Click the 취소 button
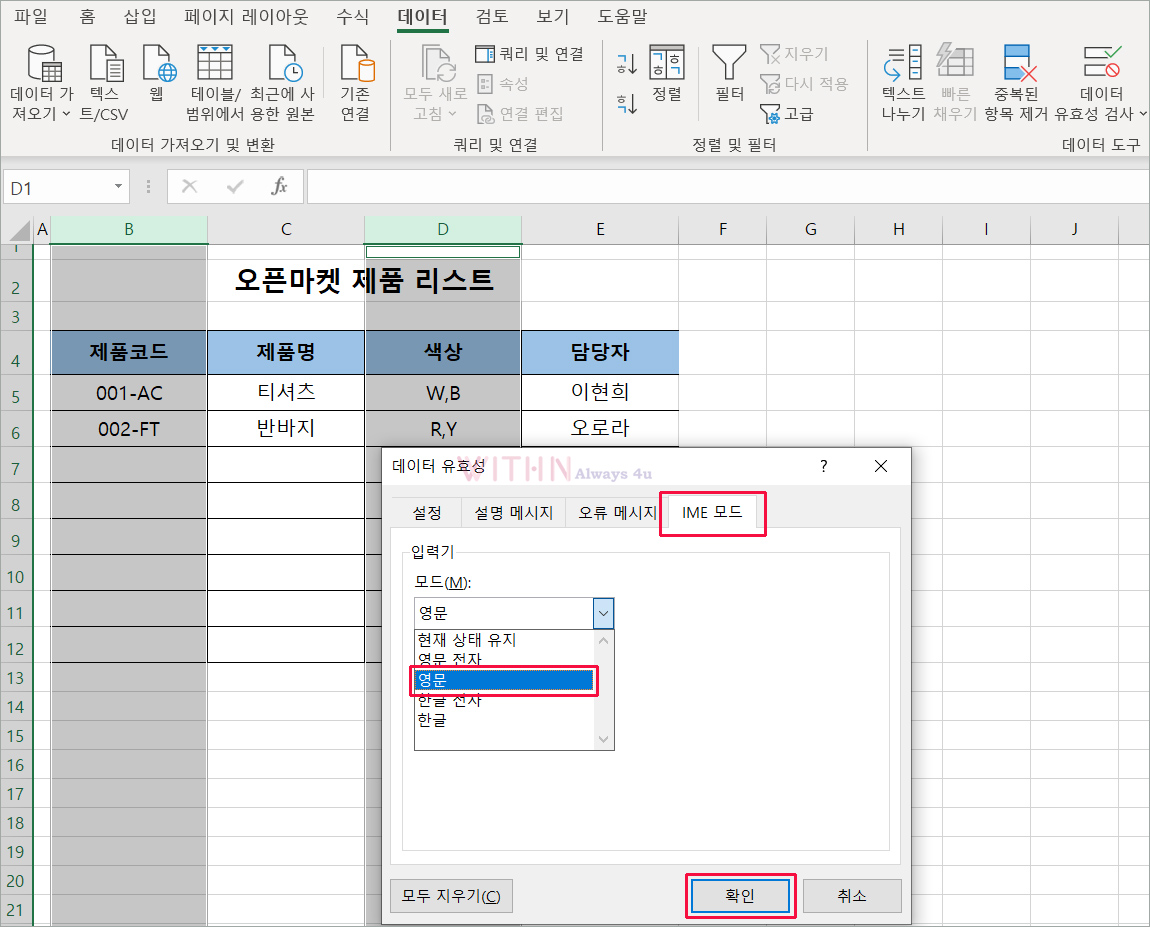Screen dimensions: 1150x927 (x=851, y=895)
